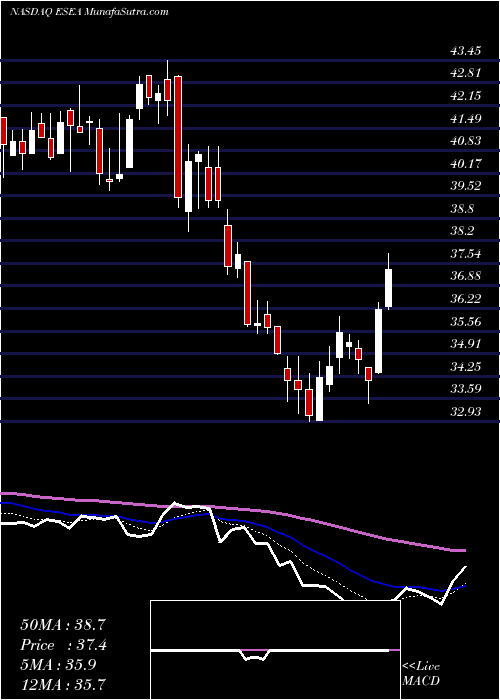Click the Price : 37.4 readout
This screenshot has height=700, width=500.
pyautogui.click(x=62, y=645)
